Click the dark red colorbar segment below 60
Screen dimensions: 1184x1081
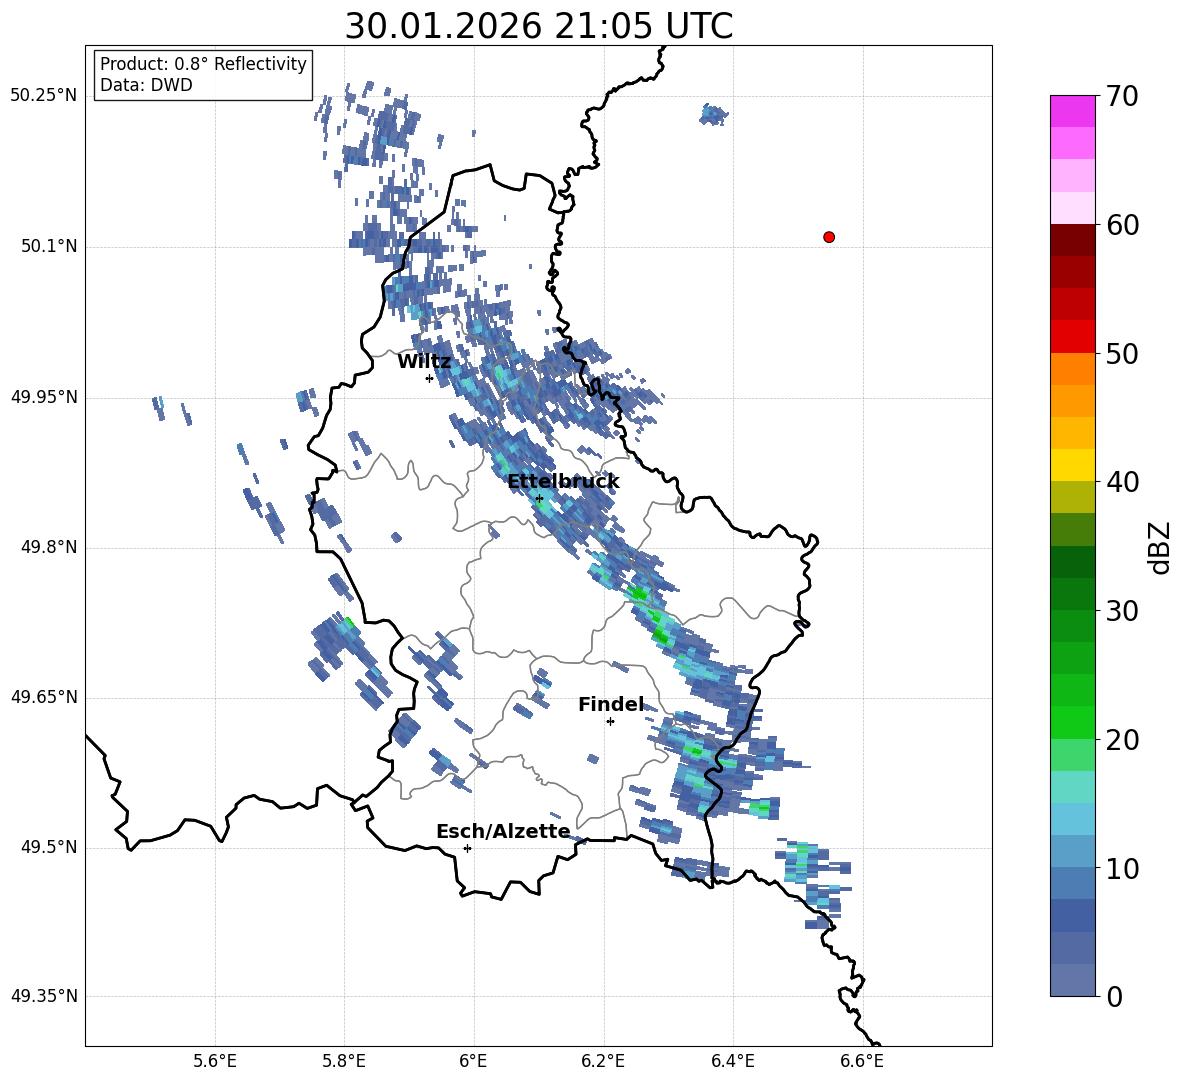1073,240
